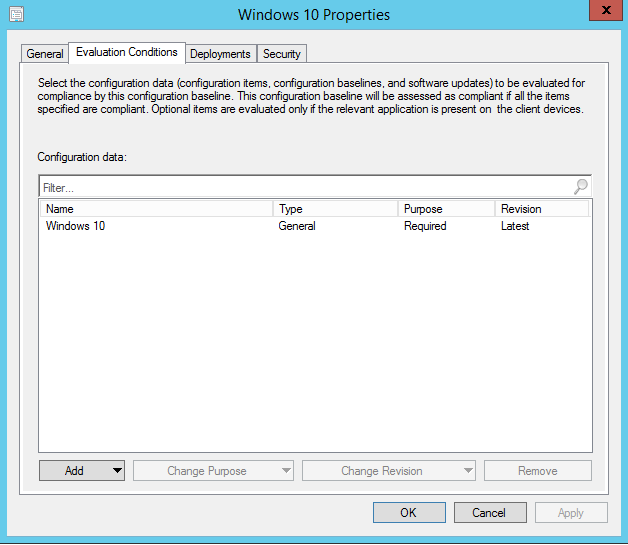
Task: Click the Required purpose cell
Action: coord(425,226)
